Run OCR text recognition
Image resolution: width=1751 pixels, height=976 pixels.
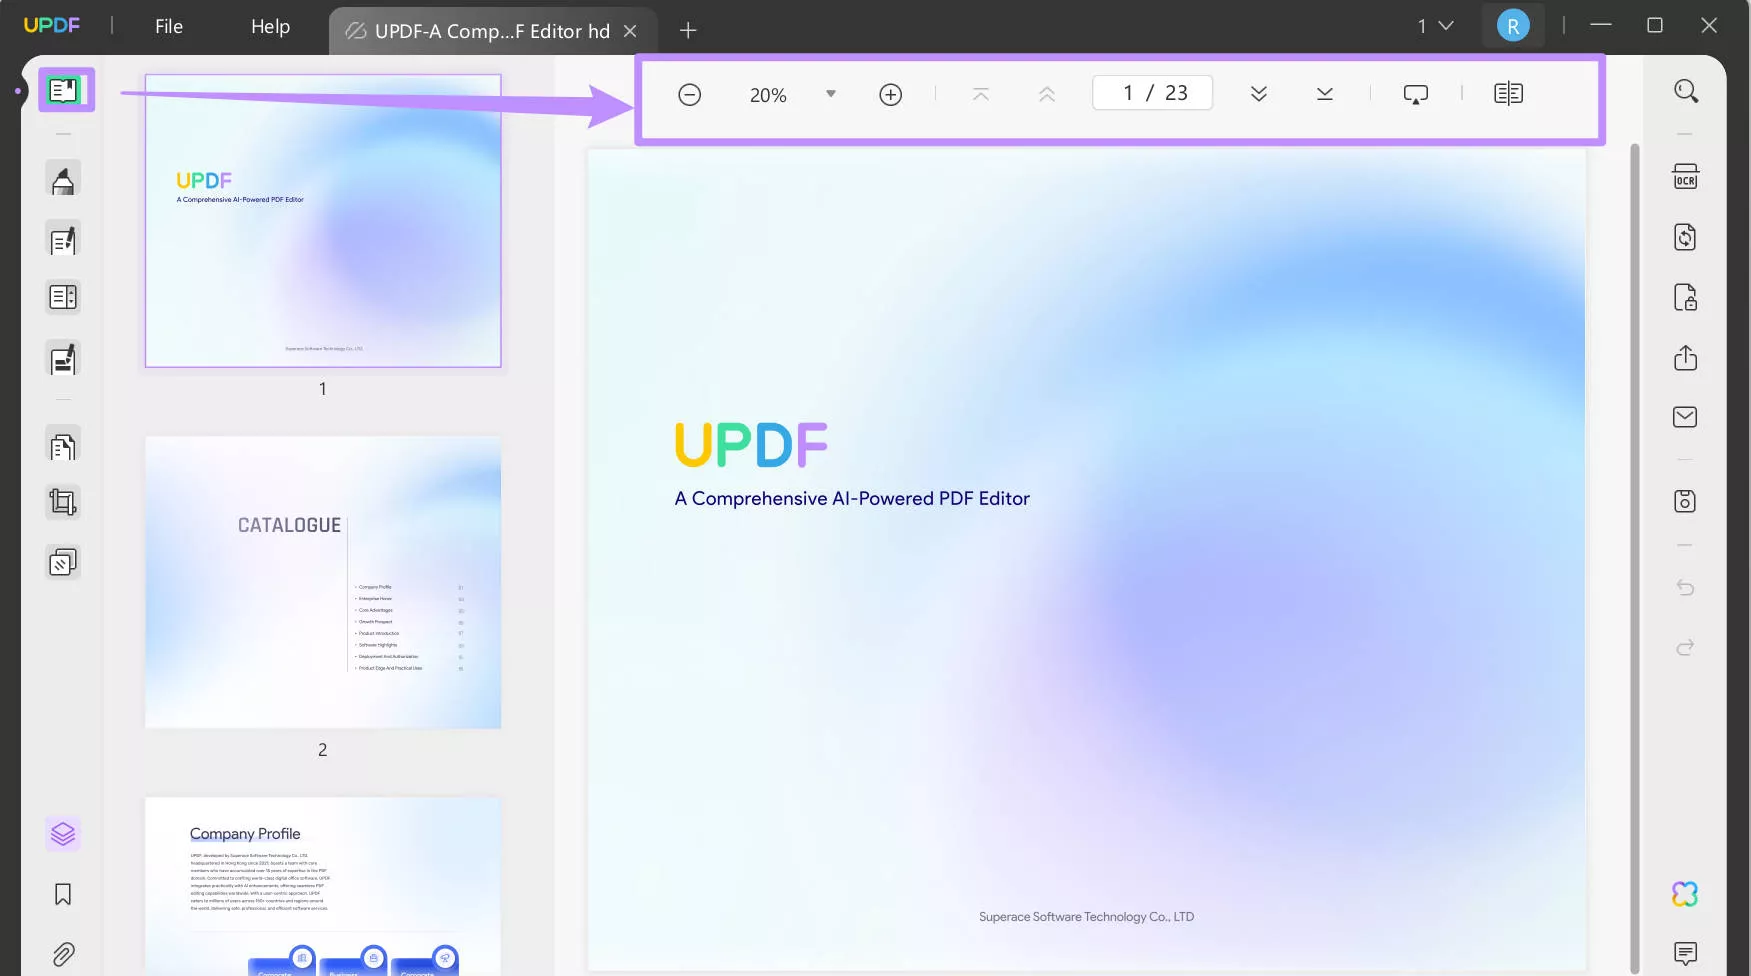(x=1686, y=176)
